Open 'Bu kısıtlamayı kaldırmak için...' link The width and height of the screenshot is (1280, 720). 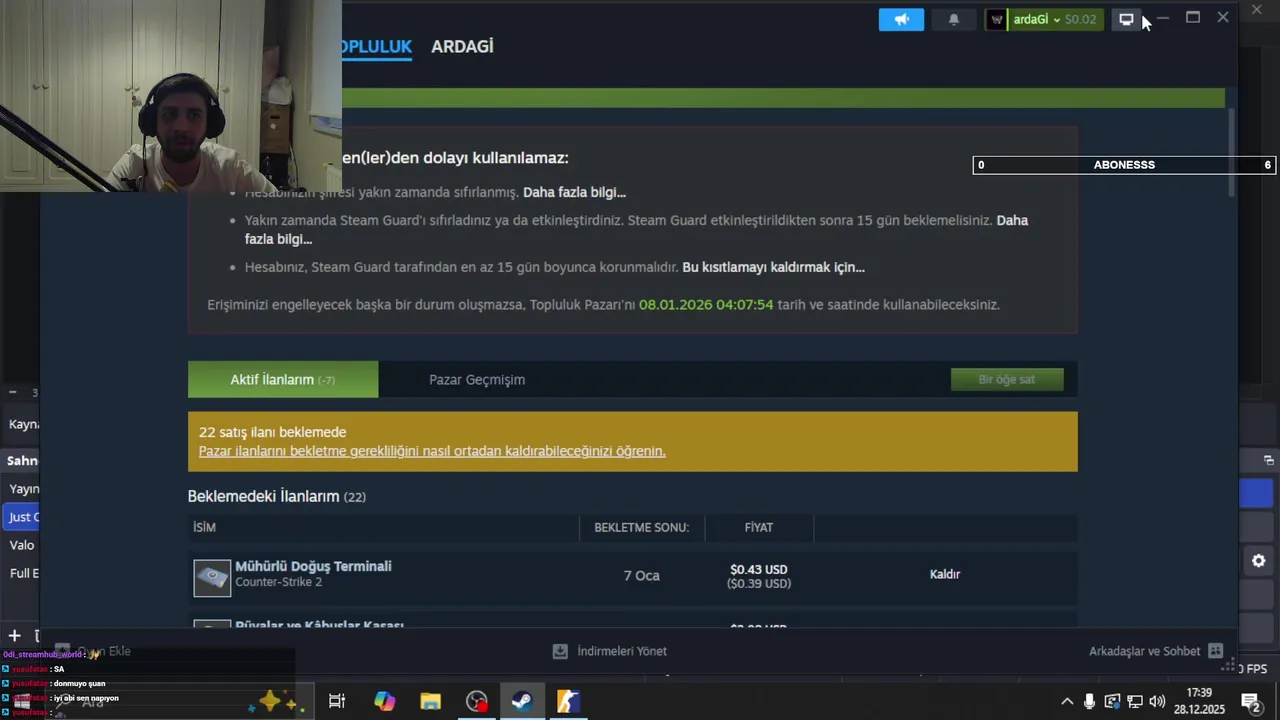[x=773, y=267]
